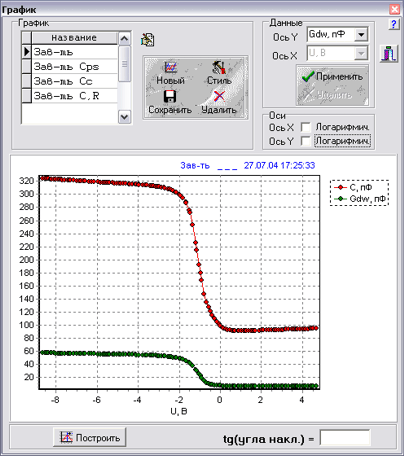Open the Ось Y Gdw, пФ dropdown
The image size is (404, 456).
tap(361, 34)
